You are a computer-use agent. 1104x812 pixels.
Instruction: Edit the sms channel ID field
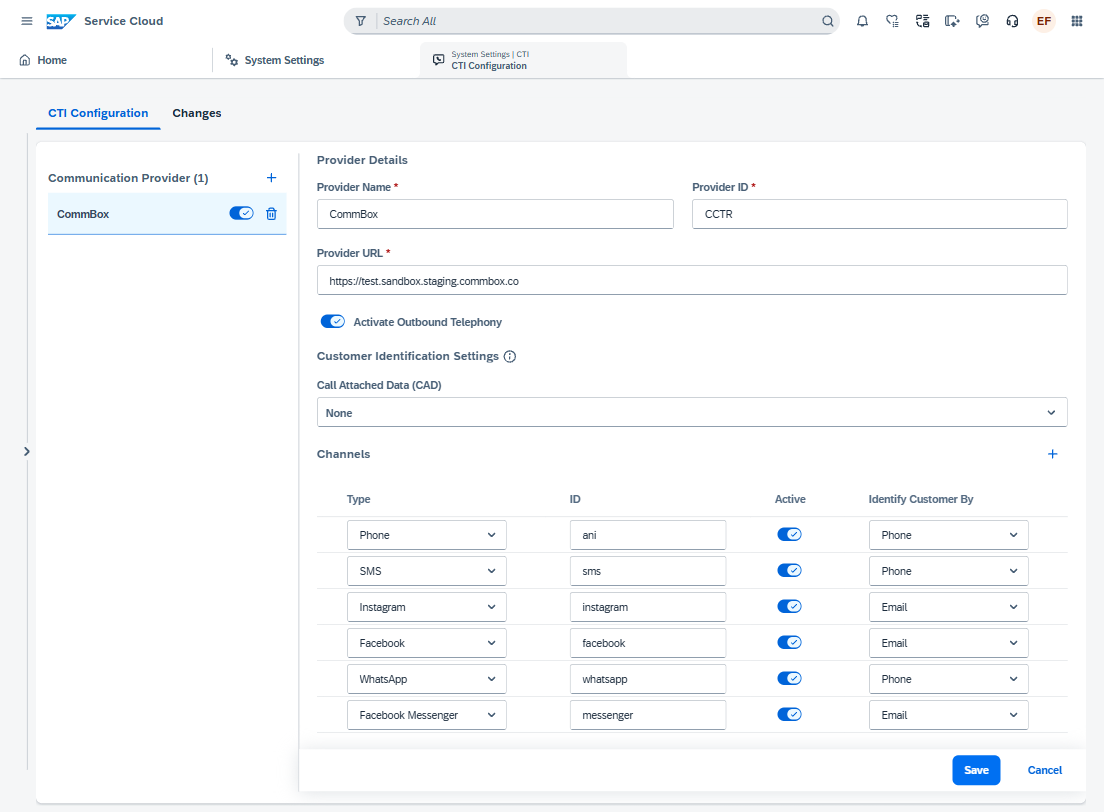pos(648,571)
